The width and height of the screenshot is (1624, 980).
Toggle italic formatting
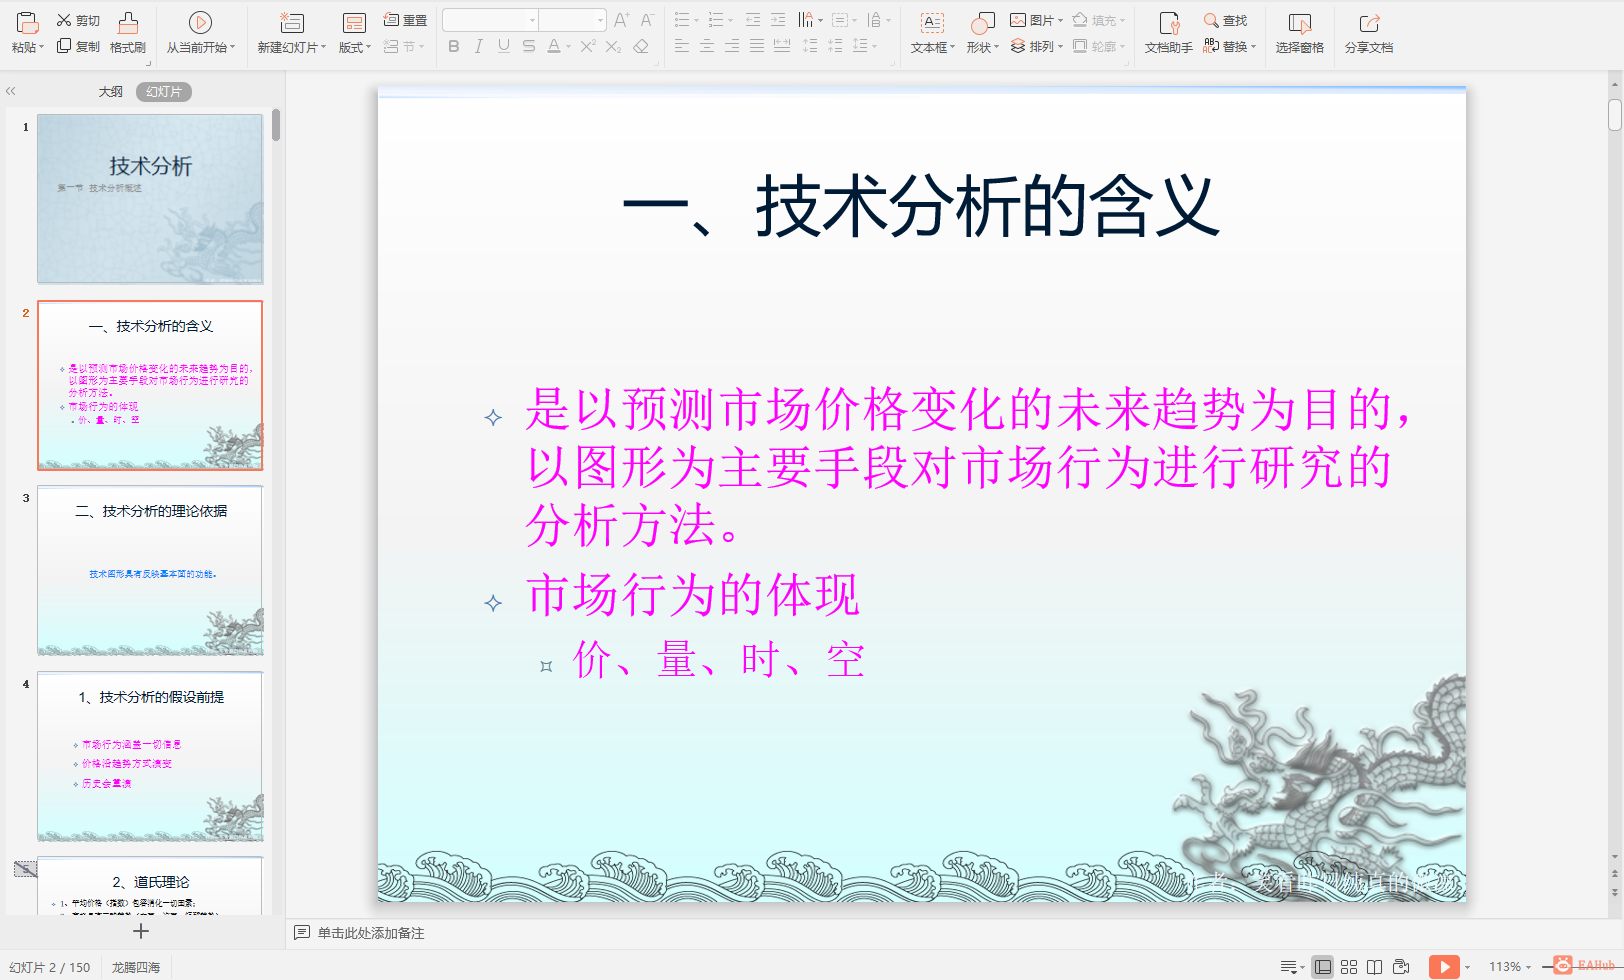pyautogui.click(x=478, y=46)
